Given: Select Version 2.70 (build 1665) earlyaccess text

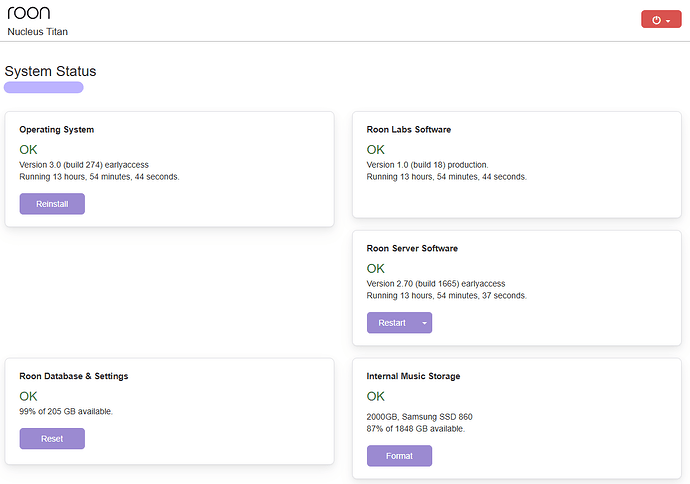Looking at the screenshot, I should (x=436, y=283).
